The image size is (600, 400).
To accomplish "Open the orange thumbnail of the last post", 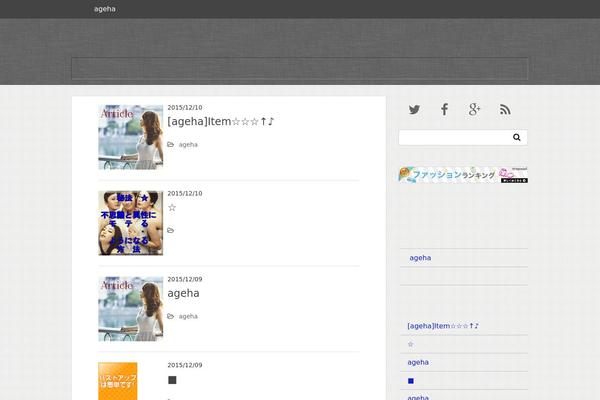I will [118, 381].
